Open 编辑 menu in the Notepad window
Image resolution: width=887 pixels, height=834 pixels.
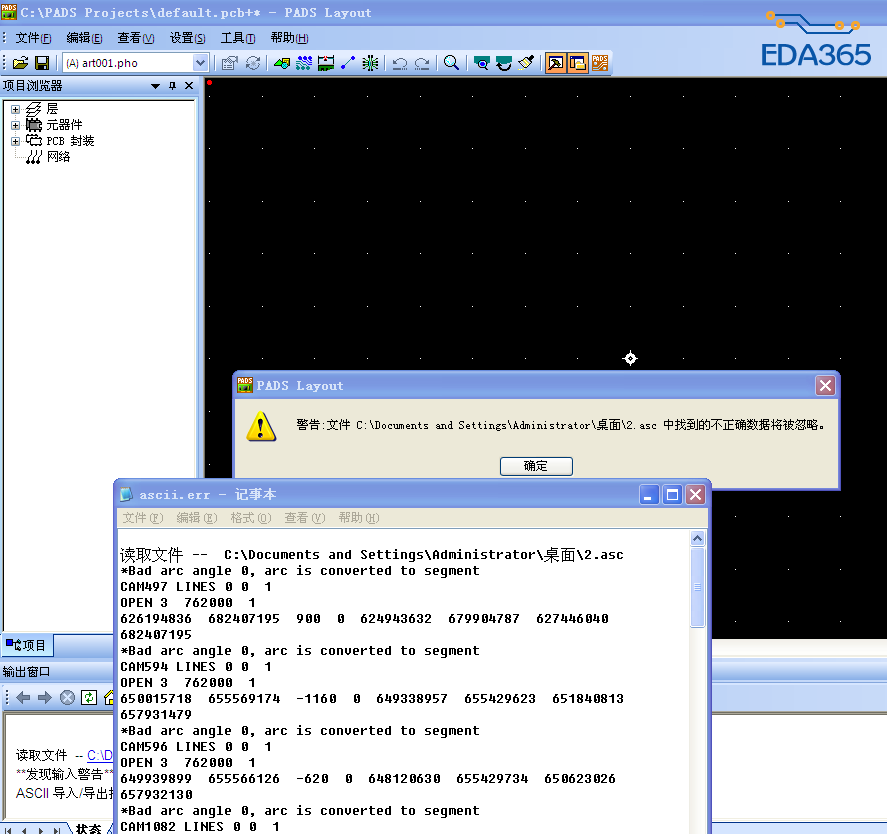(x=196, y=518)
